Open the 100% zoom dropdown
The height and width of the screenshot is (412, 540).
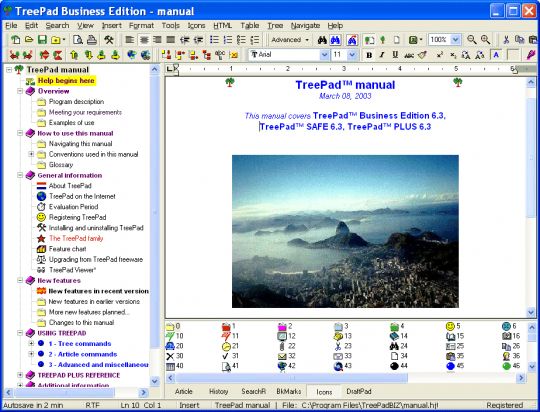pyautogui.click(x=456, y=40)
